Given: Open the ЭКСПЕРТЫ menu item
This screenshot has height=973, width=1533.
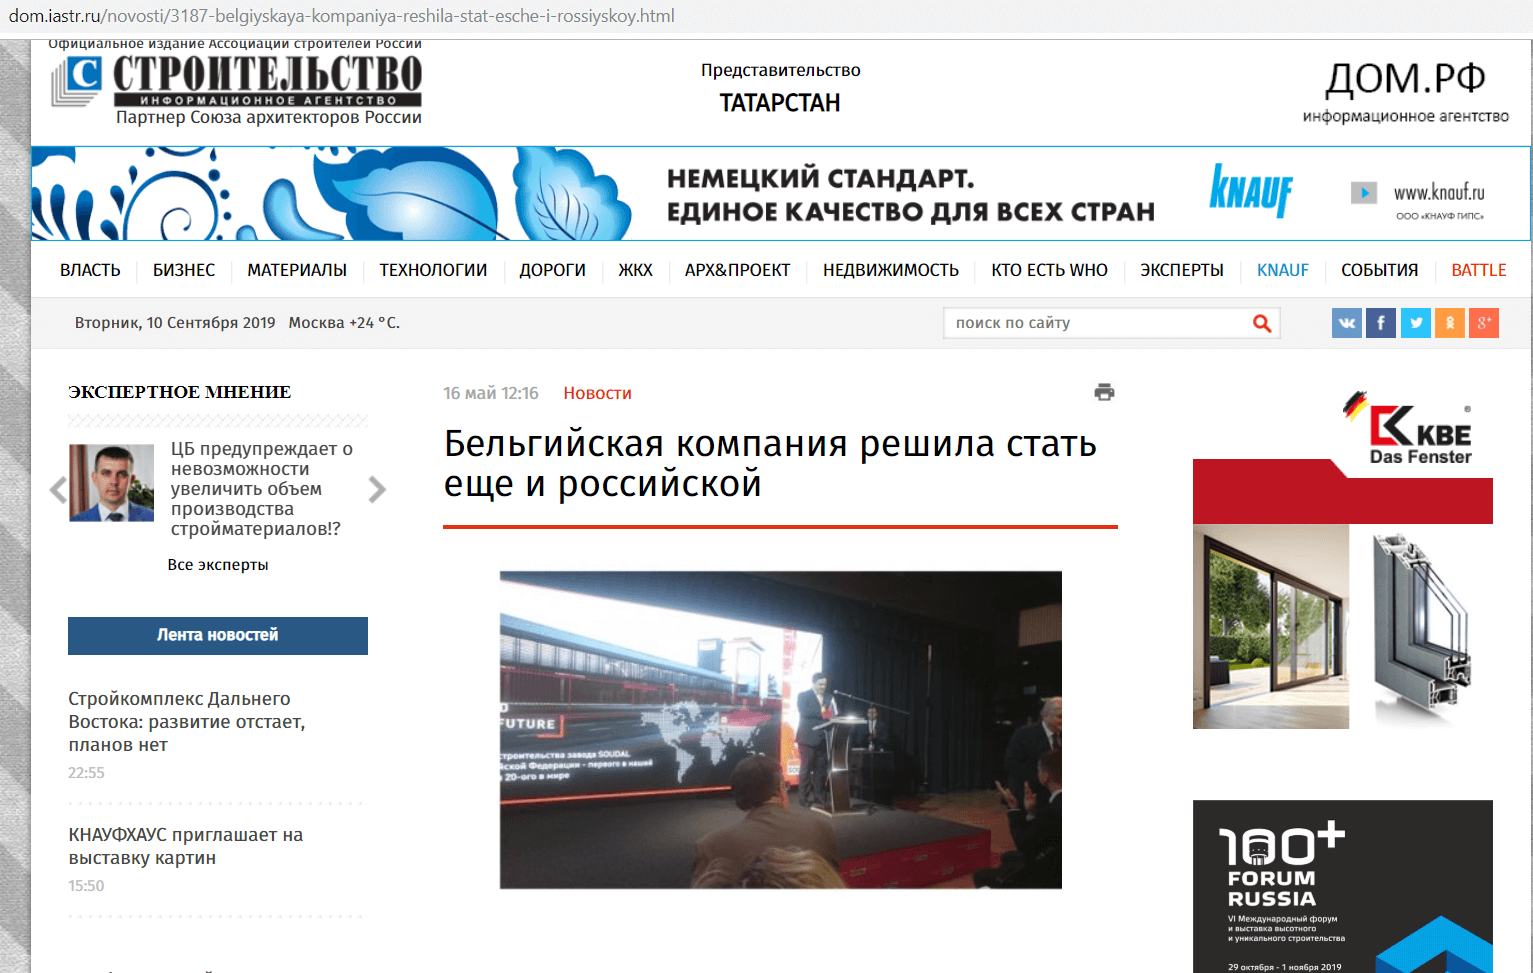Looking at the screenshot, I should pos(1182,270).
